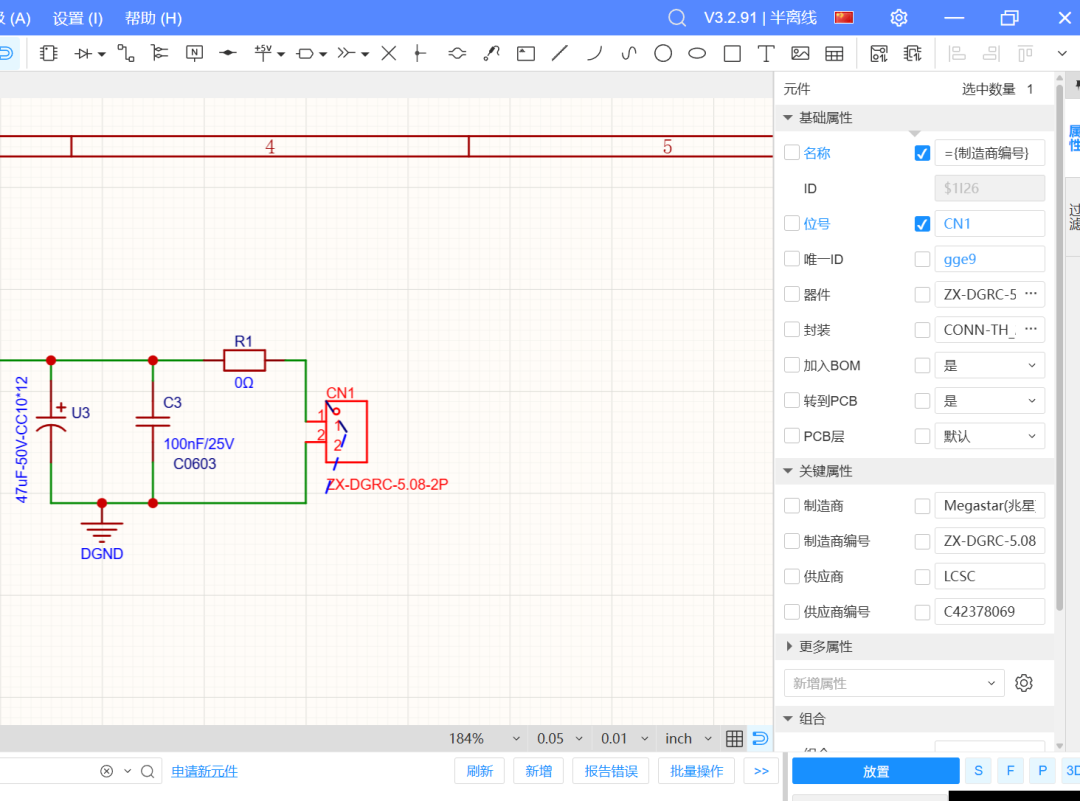Click the blue 放置 button
The image size is (1080, 801).
(x=875, y=771)
